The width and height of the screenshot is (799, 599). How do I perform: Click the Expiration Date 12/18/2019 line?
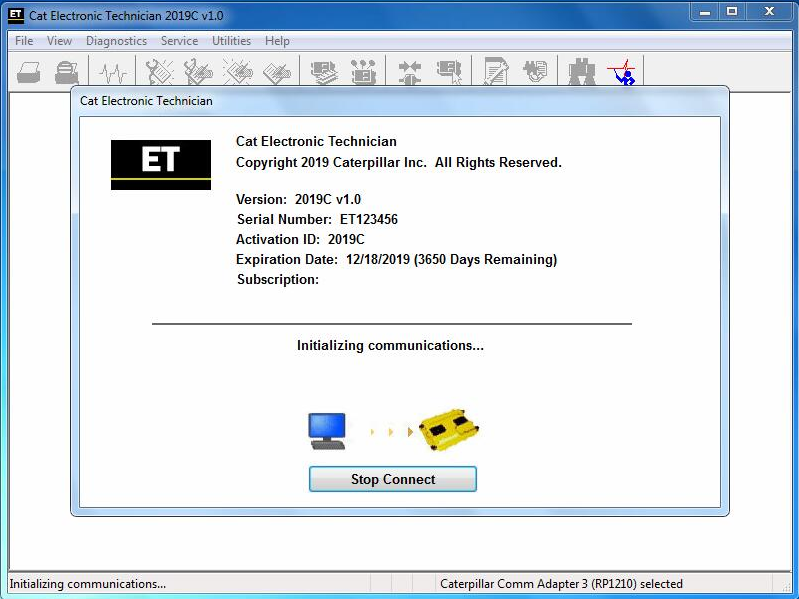396,259
